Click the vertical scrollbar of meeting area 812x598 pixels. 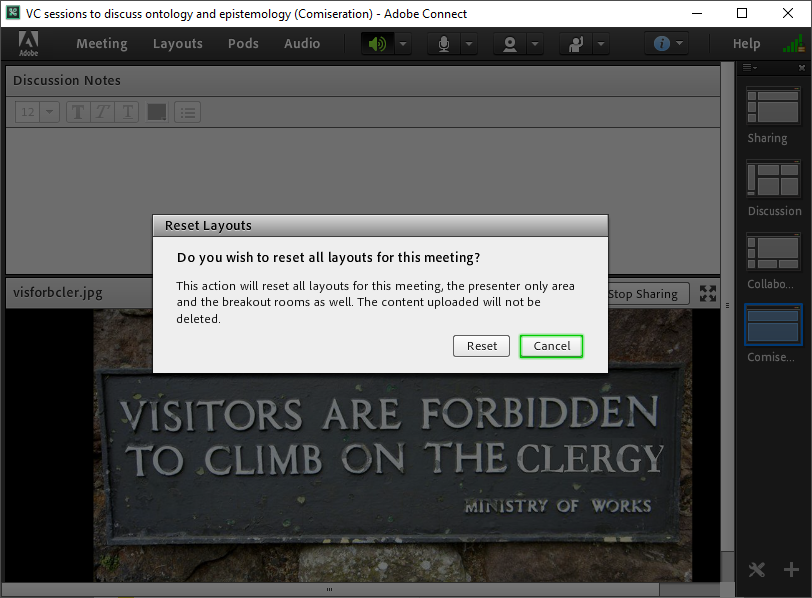point(728,307)
